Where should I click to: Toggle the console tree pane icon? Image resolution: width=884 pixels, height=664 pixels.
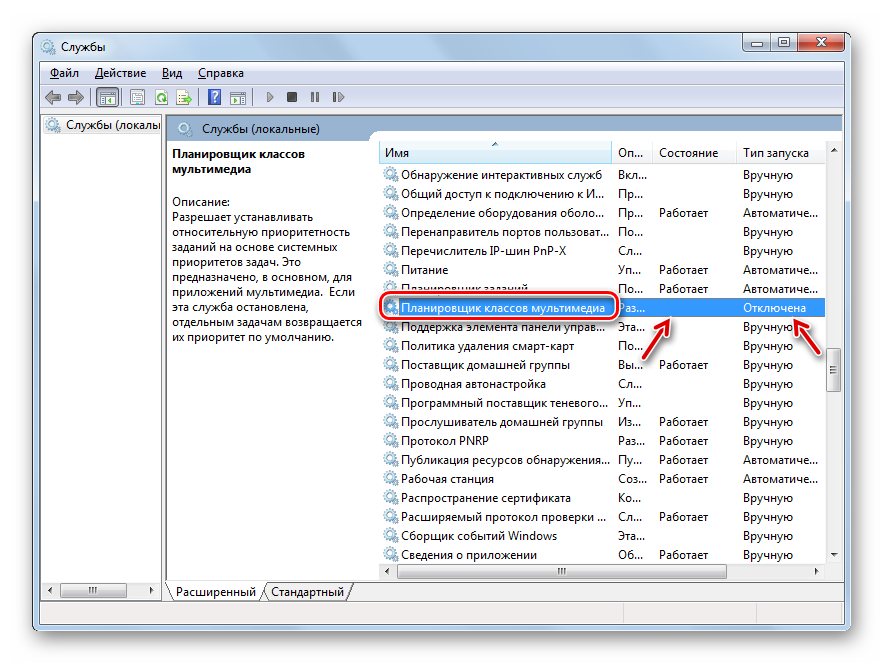tap(107, 98)
